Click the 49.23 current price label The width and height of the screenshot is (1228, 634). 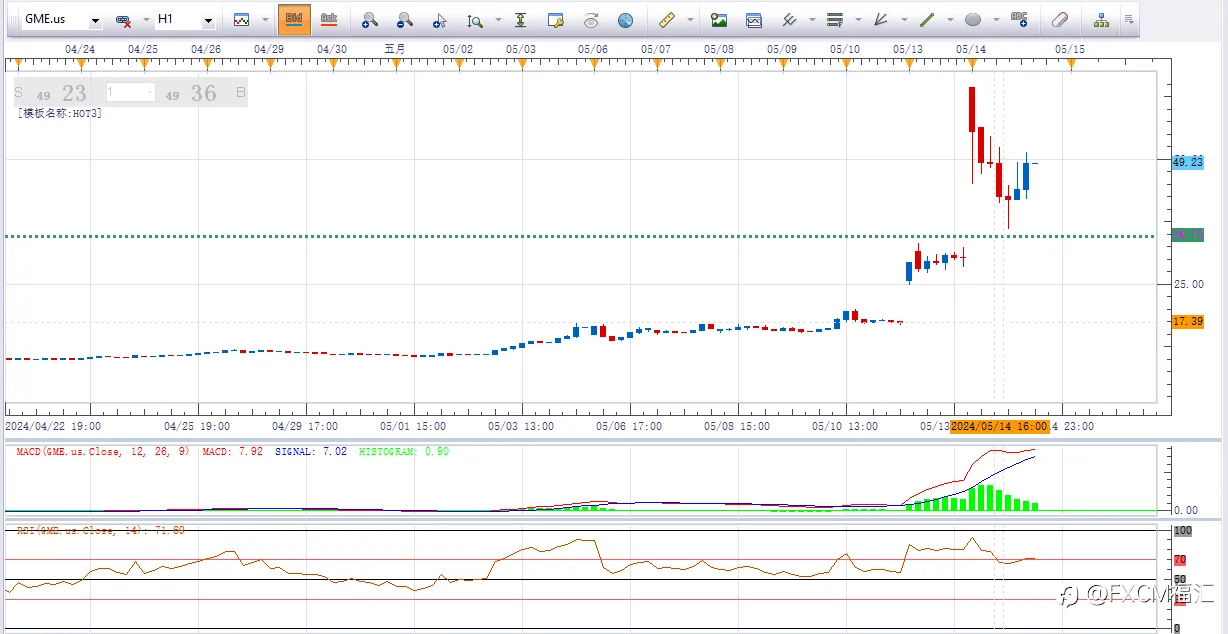click(x=1188, y=162)
